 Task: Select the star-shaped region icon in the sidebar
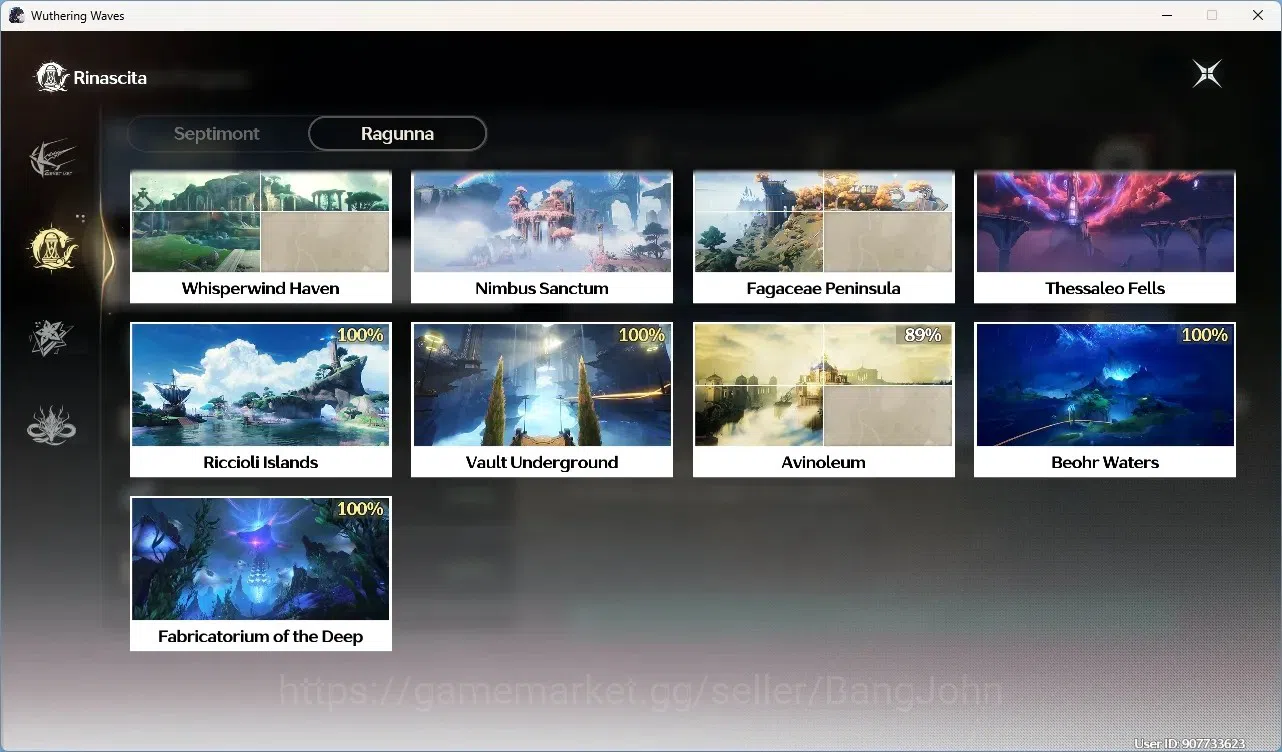pyautogui.click(x=52, y=338)
